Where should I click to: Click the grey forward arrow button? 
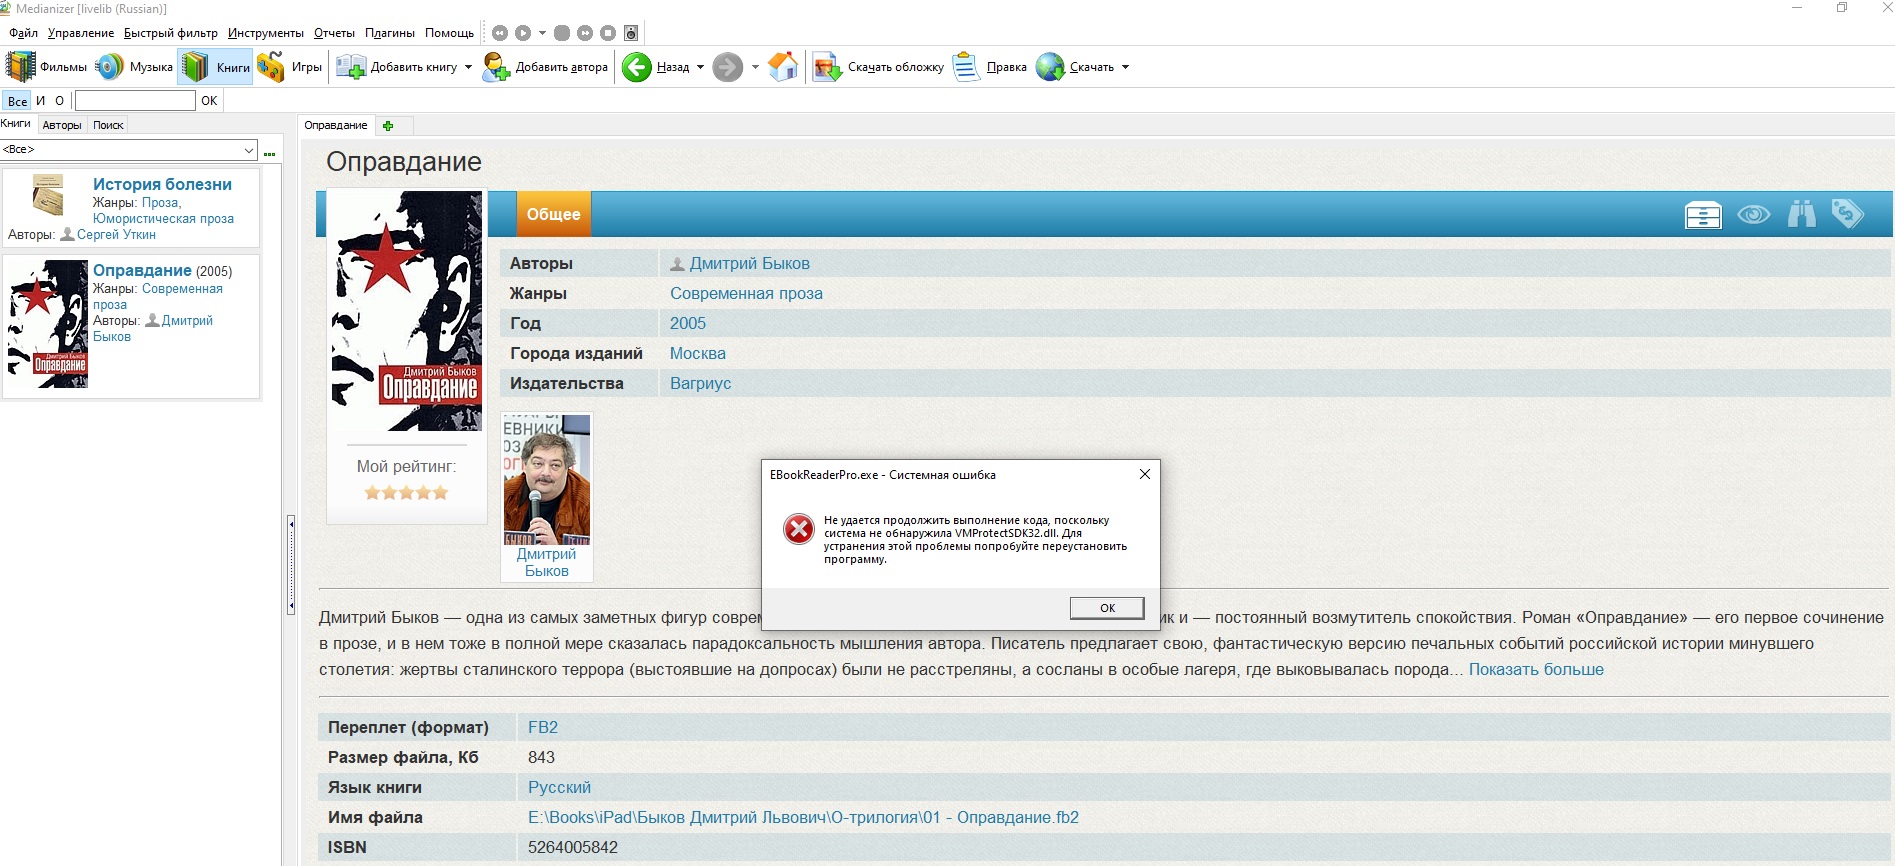(x=728, y=67)
